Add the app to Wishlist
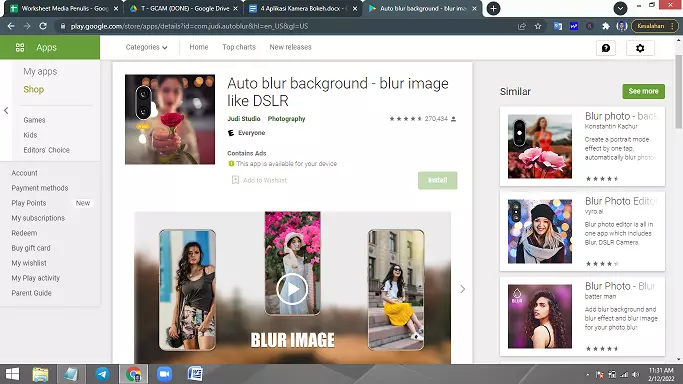 tap(259, 180)
